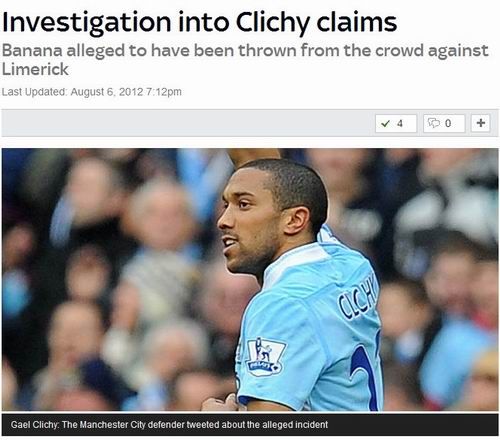The image size is (500, 440).
Task: Click the plus icon to share
Action: 481,123
